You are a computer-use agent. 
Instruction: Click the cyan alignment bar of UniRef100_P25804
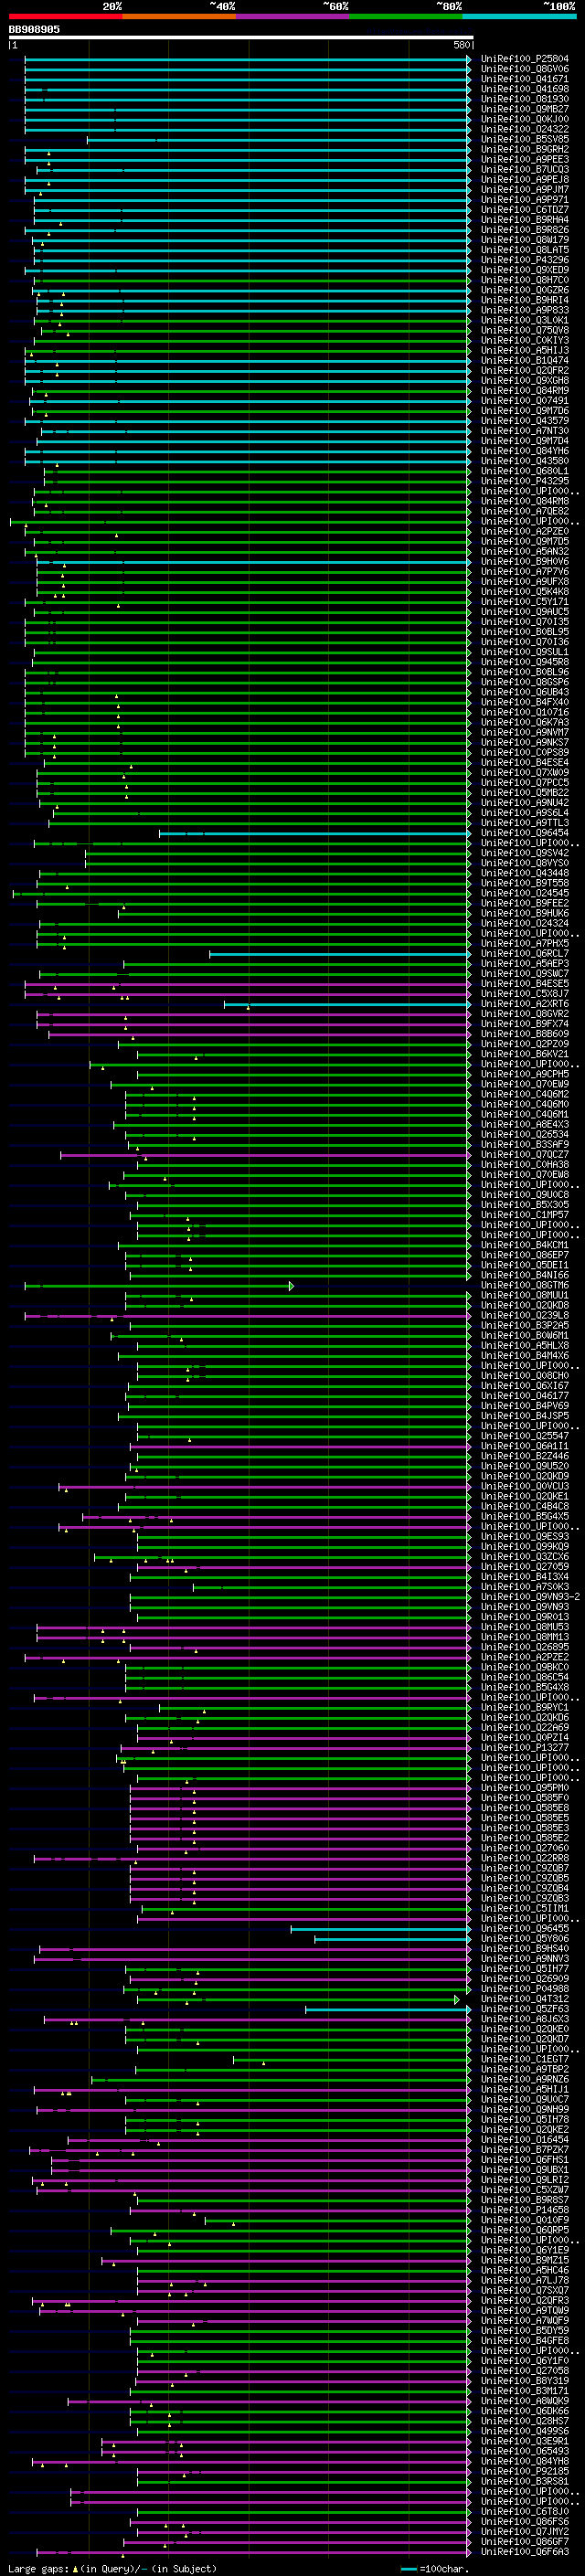point(246,59)
